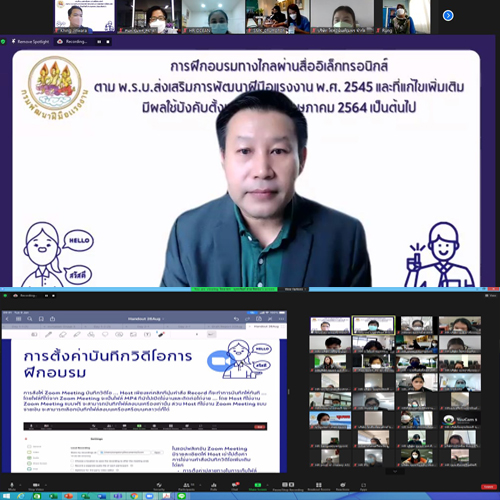Pick the black dot pen color
Viewport: 500px width, 500px height.
[197, 334]
